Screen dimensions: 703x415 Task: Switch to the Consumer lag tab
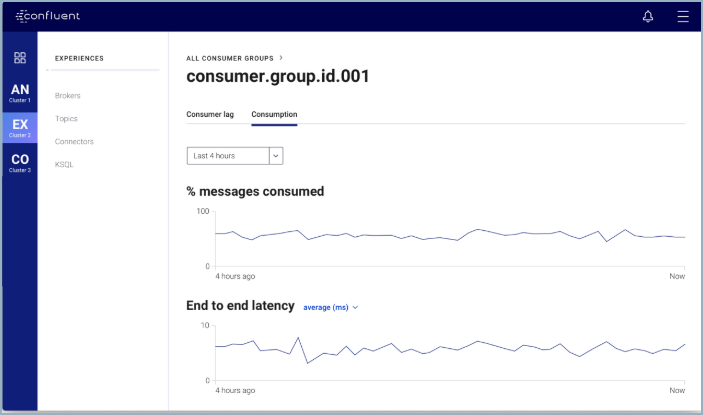click(210, 114)
